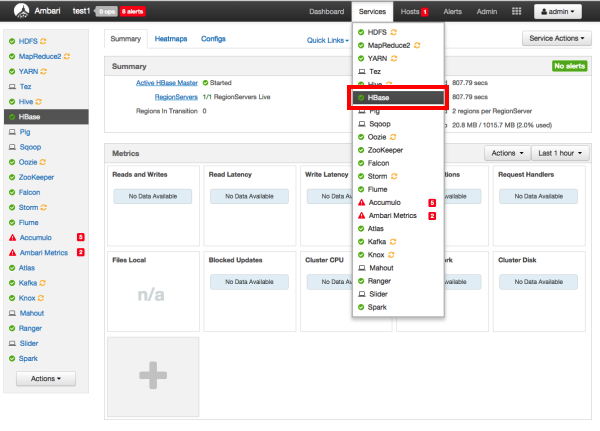Screen dimensions: 600x431
Task: Click the green Started status check icon
Action: pos(205,83)
